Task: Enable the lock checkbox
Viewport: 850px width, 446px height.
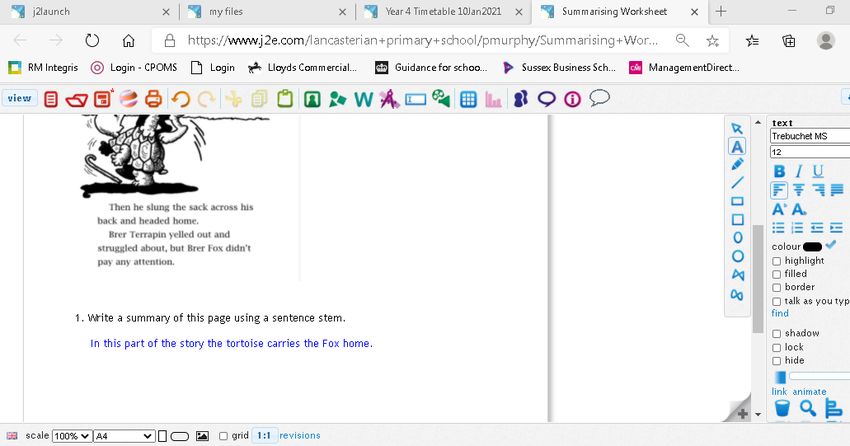Action: point(776,347)
